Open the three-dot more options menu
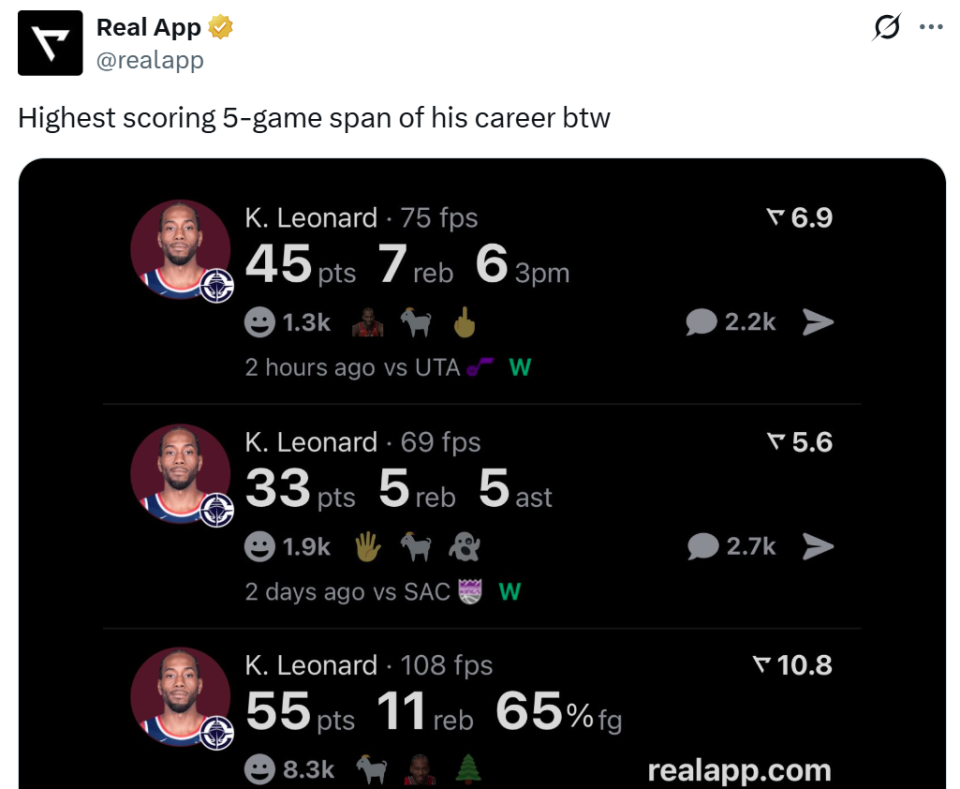Viewport: 960px width, 789px height. 931,27
